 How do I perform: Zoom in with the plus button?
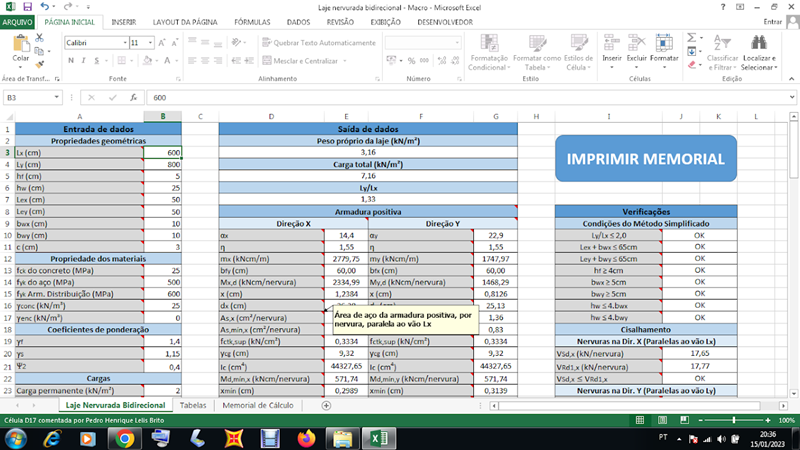tap(768, 420)
